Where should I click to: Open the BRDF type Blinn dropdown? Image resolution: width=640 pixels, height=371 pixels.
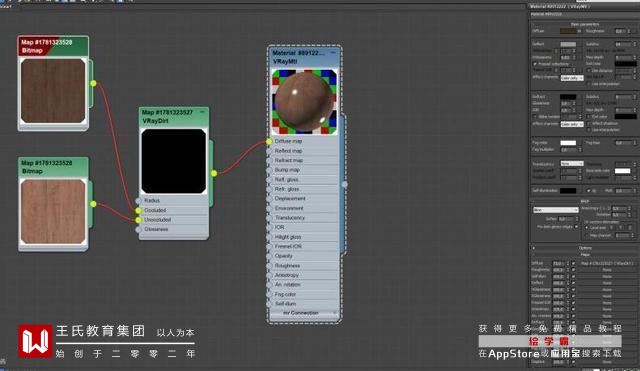556,210
